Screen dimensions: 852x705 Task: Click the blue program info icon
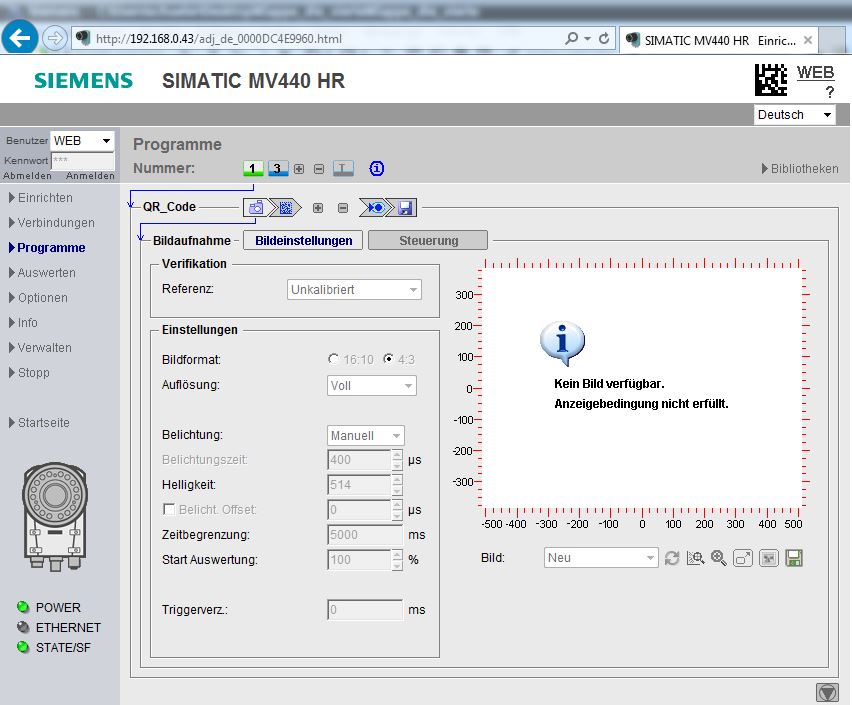[x=377, y=169]
